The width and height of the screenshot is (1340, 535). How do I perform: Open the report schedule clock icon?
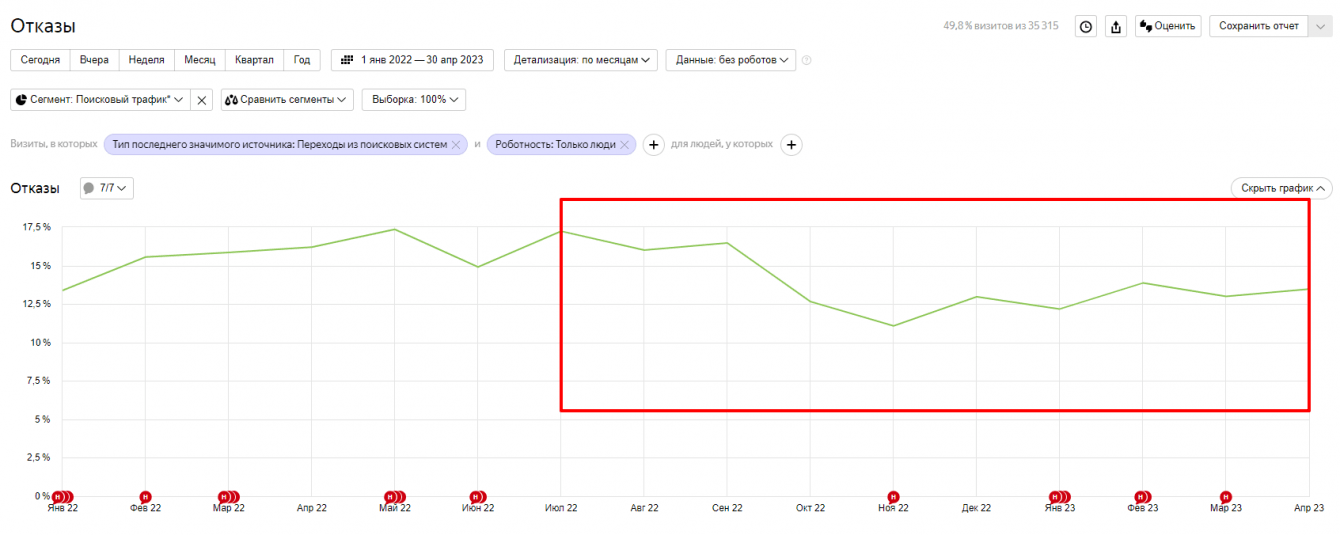1085,27
